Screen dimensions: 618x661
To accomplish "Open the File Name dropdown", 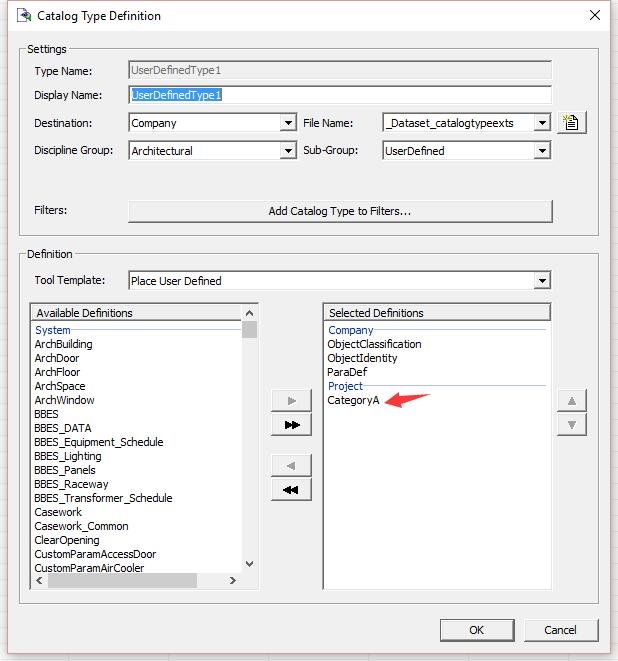I will tap(542, 123).
